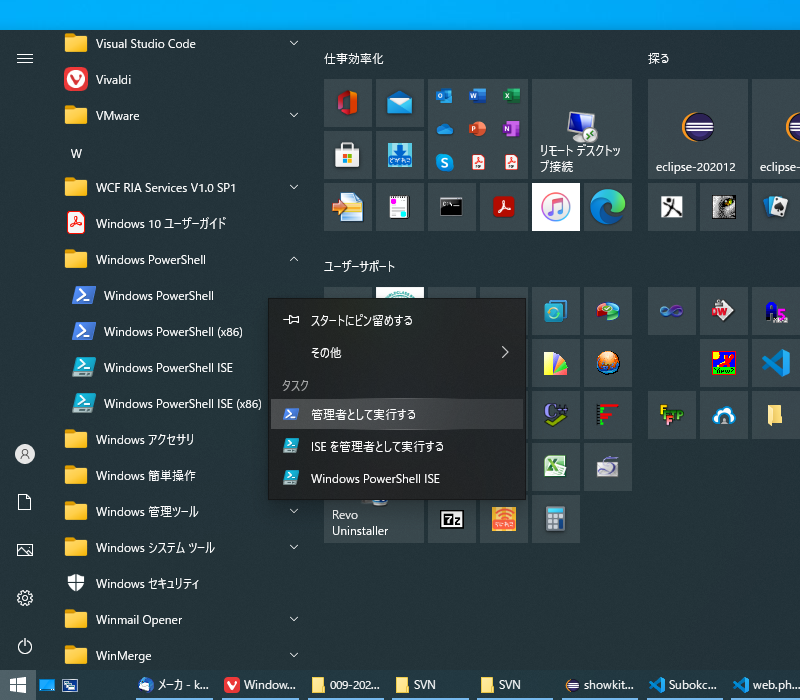
Task: Select スタートにピン留めする
Action: click(x=397, y=320)
